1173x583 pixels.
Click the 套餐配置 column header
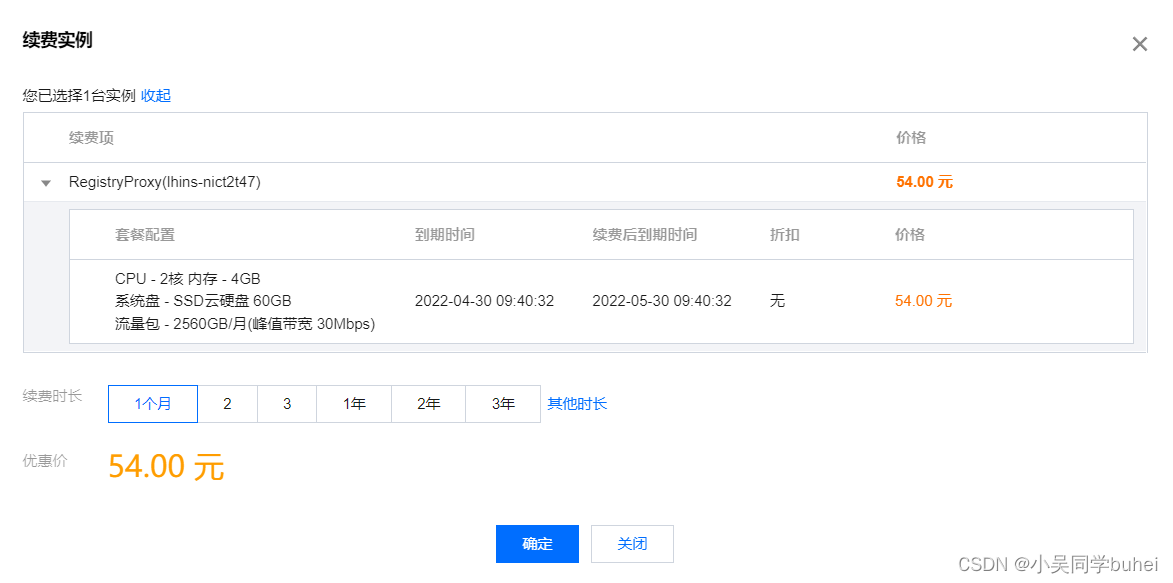[x=144, y=235]
